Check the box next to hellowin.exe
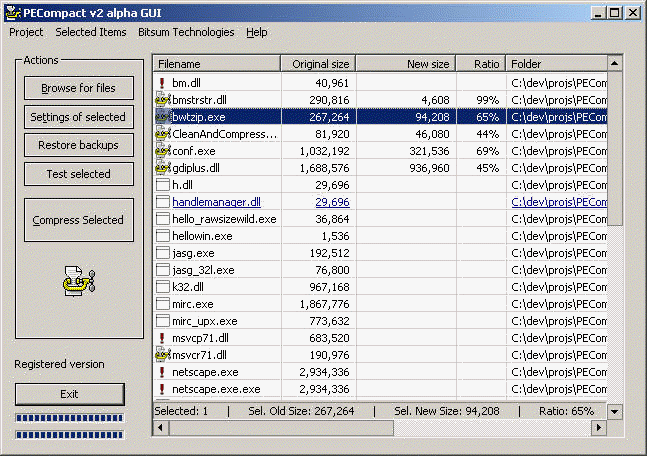The image size is (647, 456). tap(163, 236)
